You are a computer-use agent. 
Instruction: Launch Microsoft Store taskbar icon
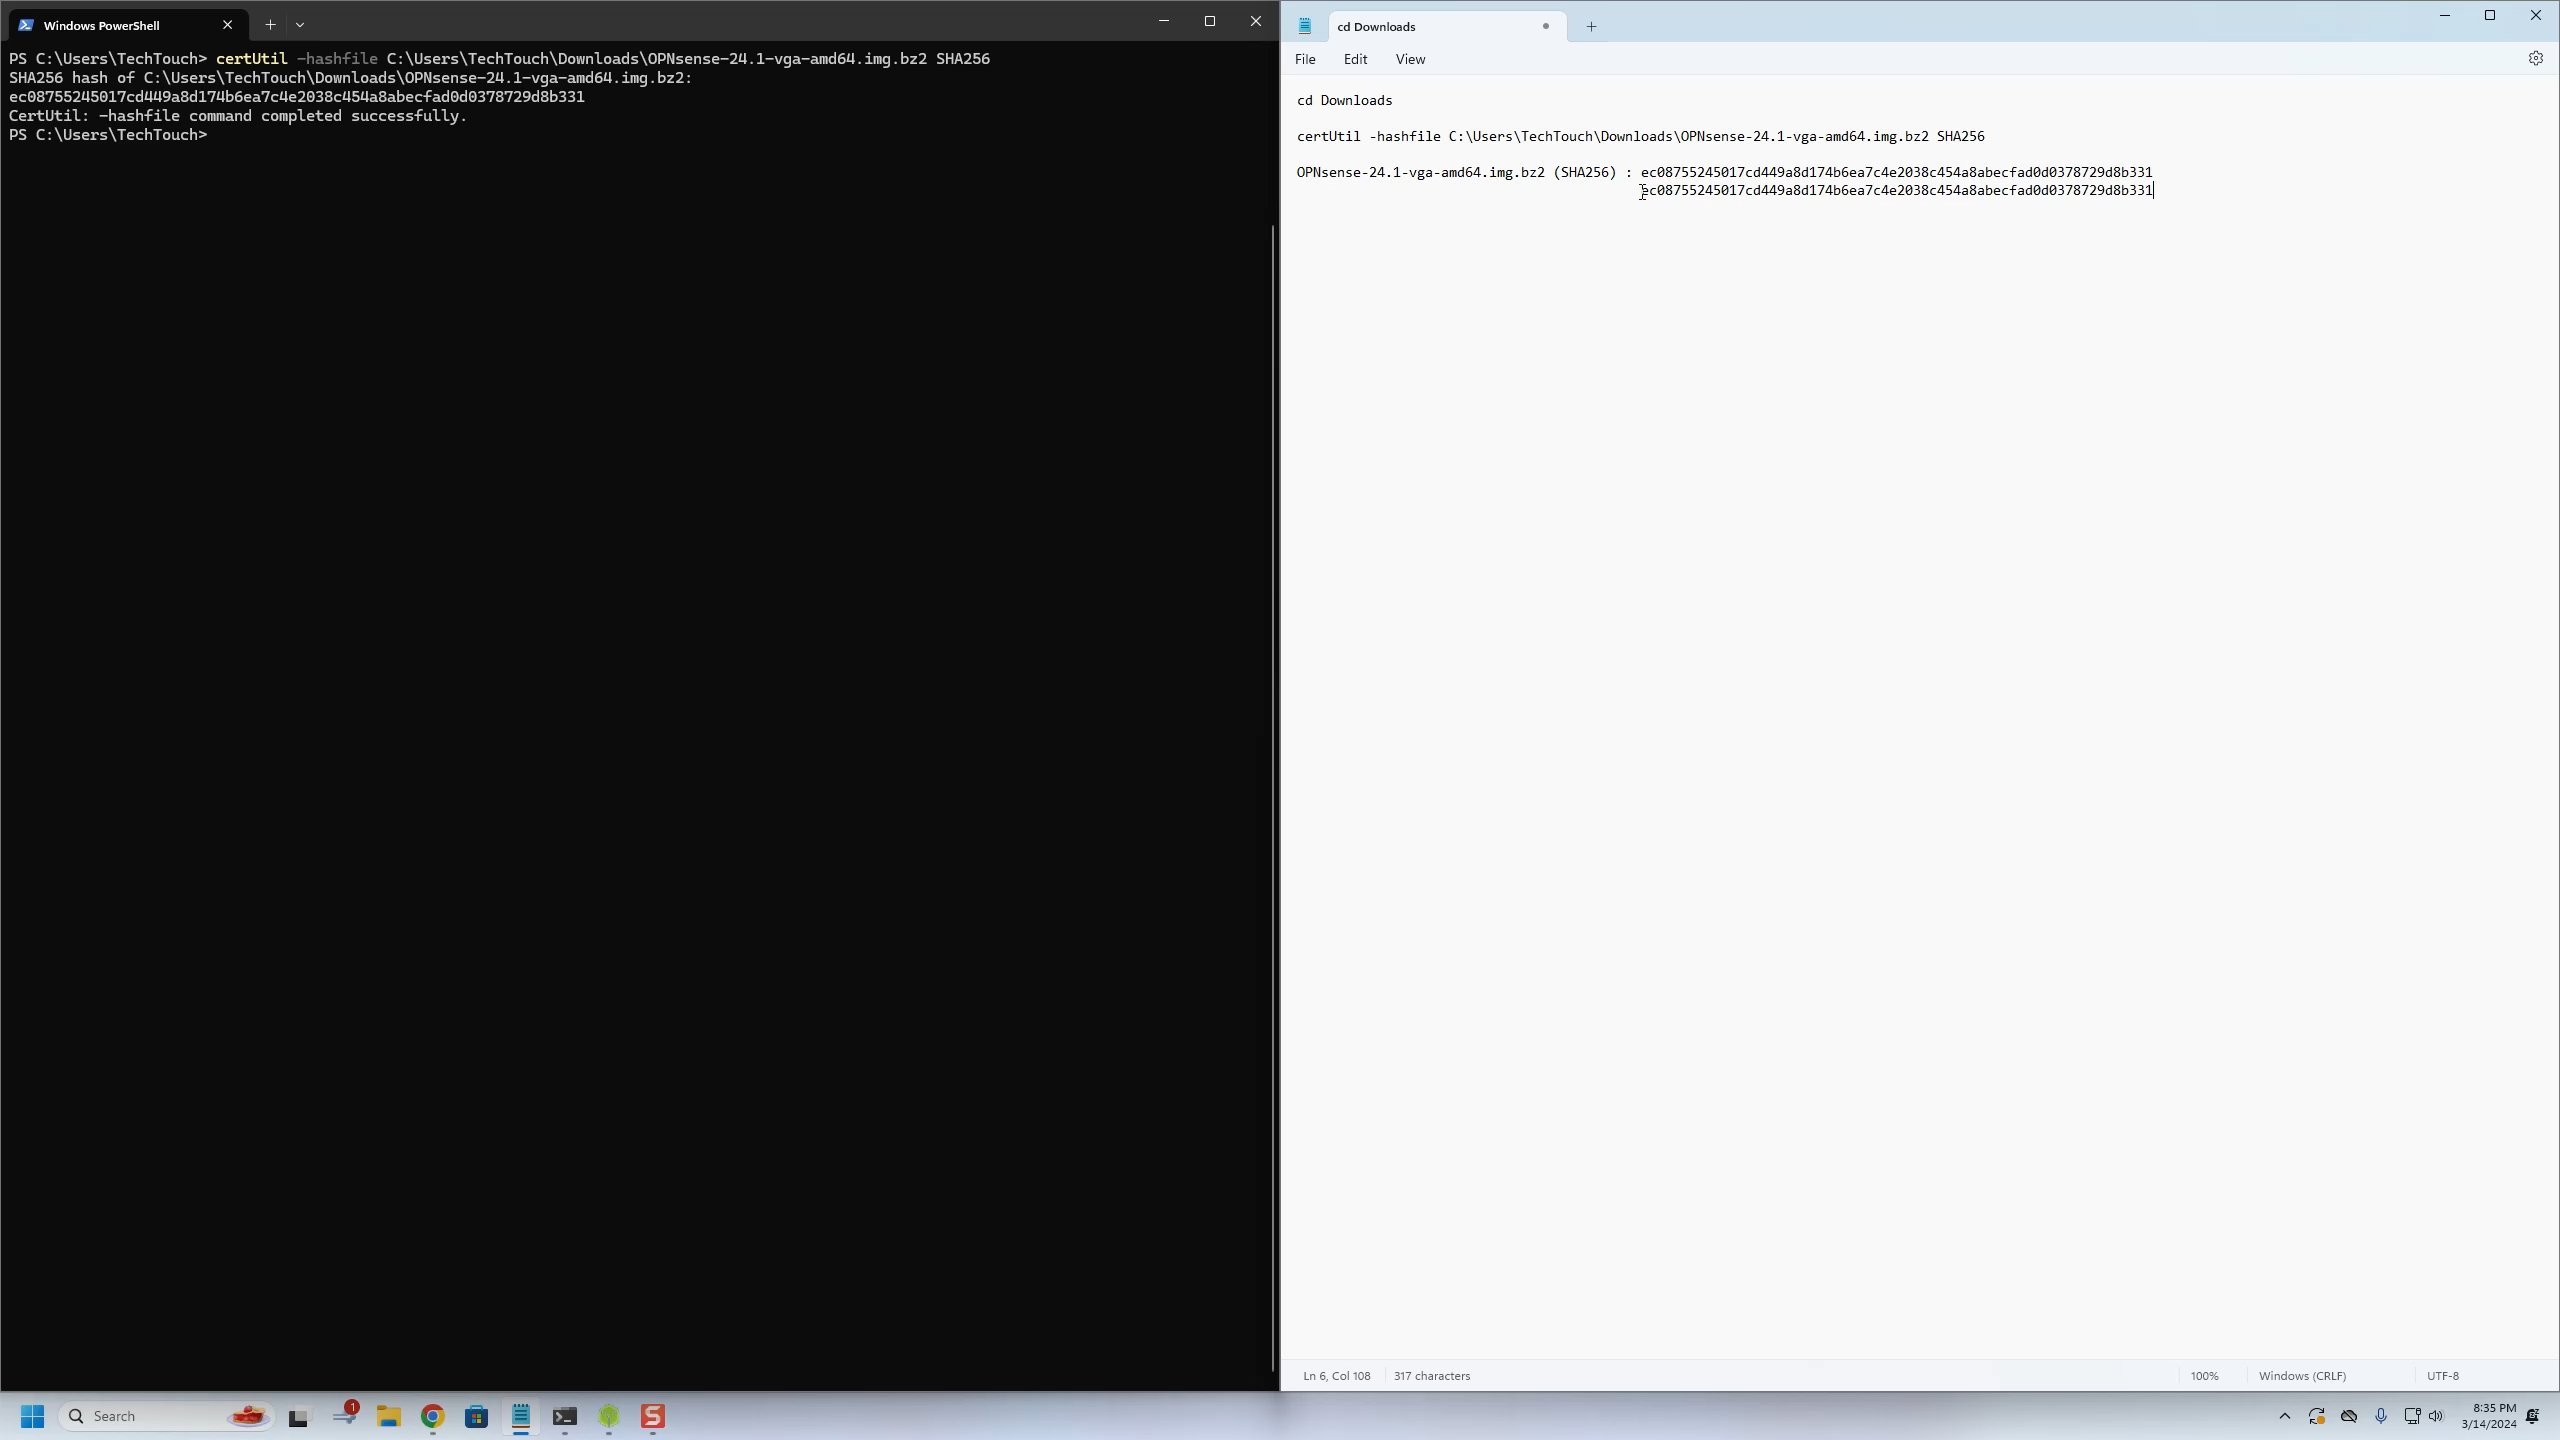(476, 1416)
